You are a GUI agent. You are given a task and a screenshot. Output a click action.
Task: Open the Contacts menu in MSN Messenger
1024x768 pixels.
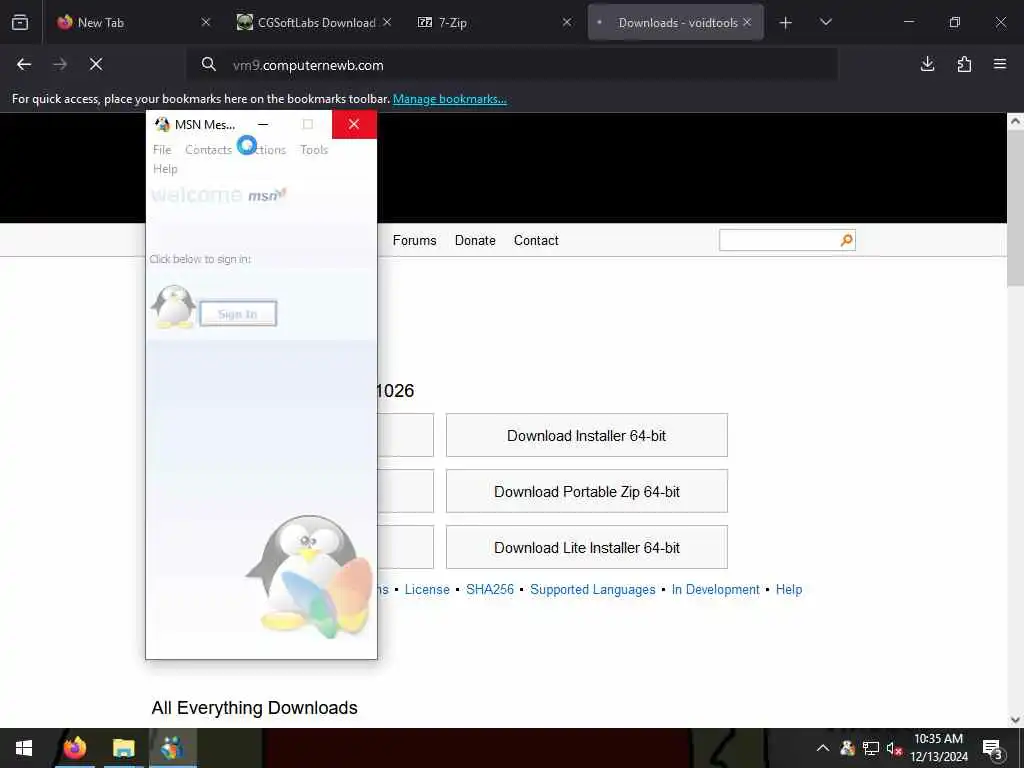point(208,150)
